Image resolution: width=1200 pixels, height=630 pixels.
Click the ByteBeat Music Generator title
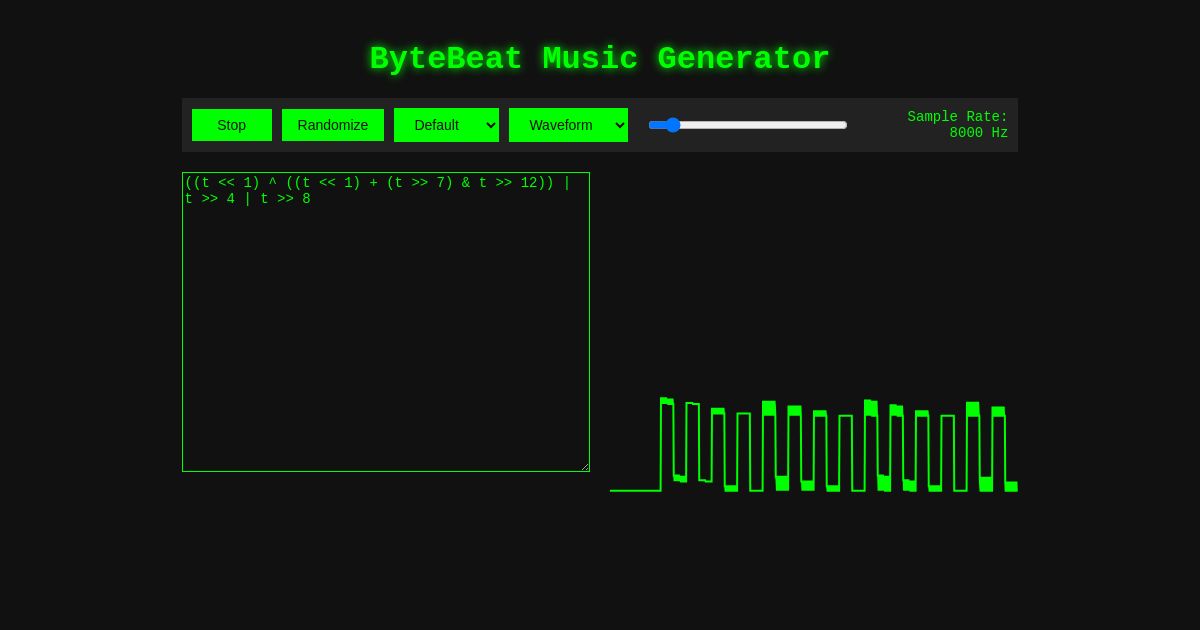(x=599, y=59)
